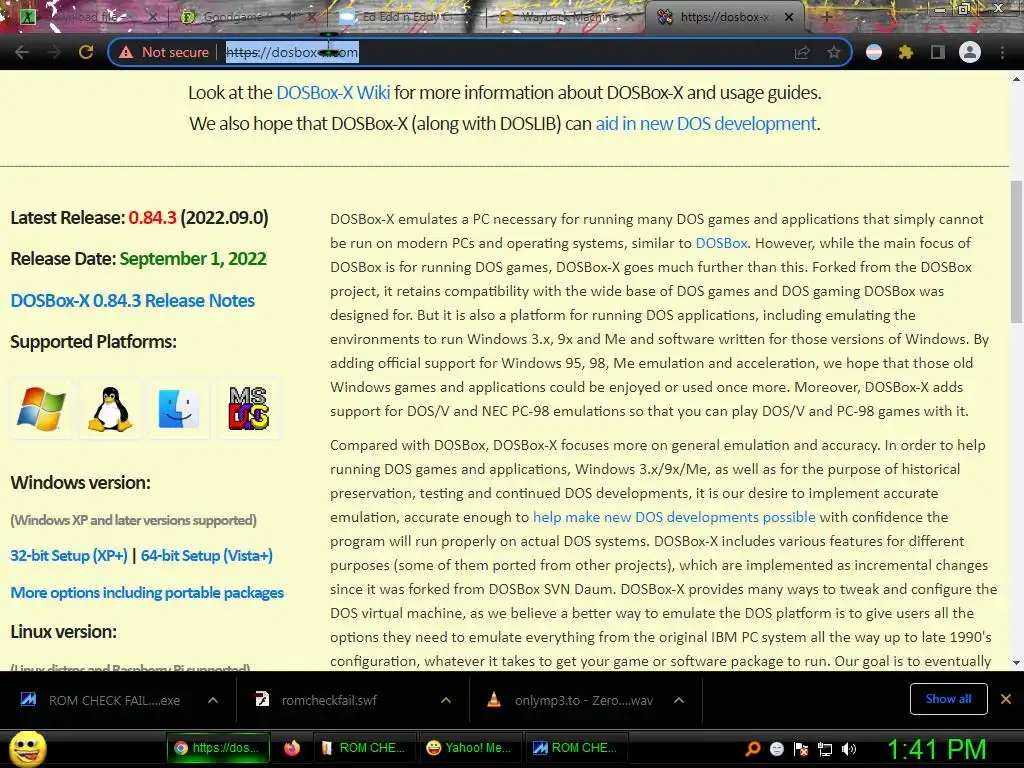Screen dimensions: 1024x768
Task: Open the flag-colored extension icon
Action: (874, 52)
